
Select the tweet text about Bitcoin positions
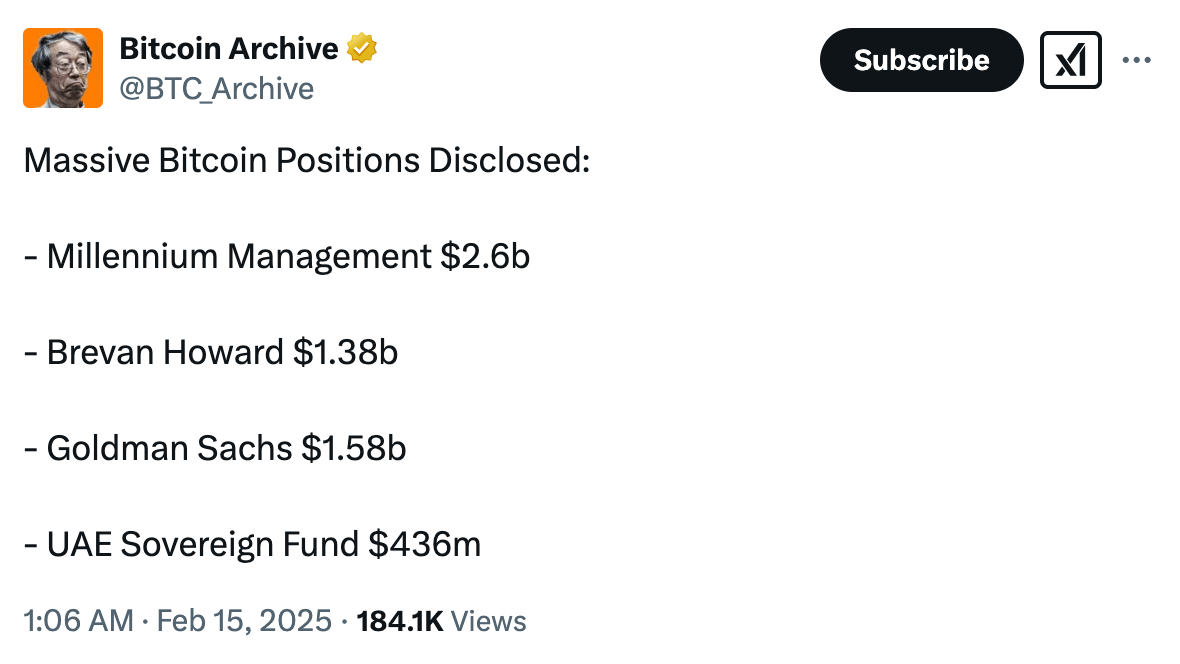click(x=306, y=160)
